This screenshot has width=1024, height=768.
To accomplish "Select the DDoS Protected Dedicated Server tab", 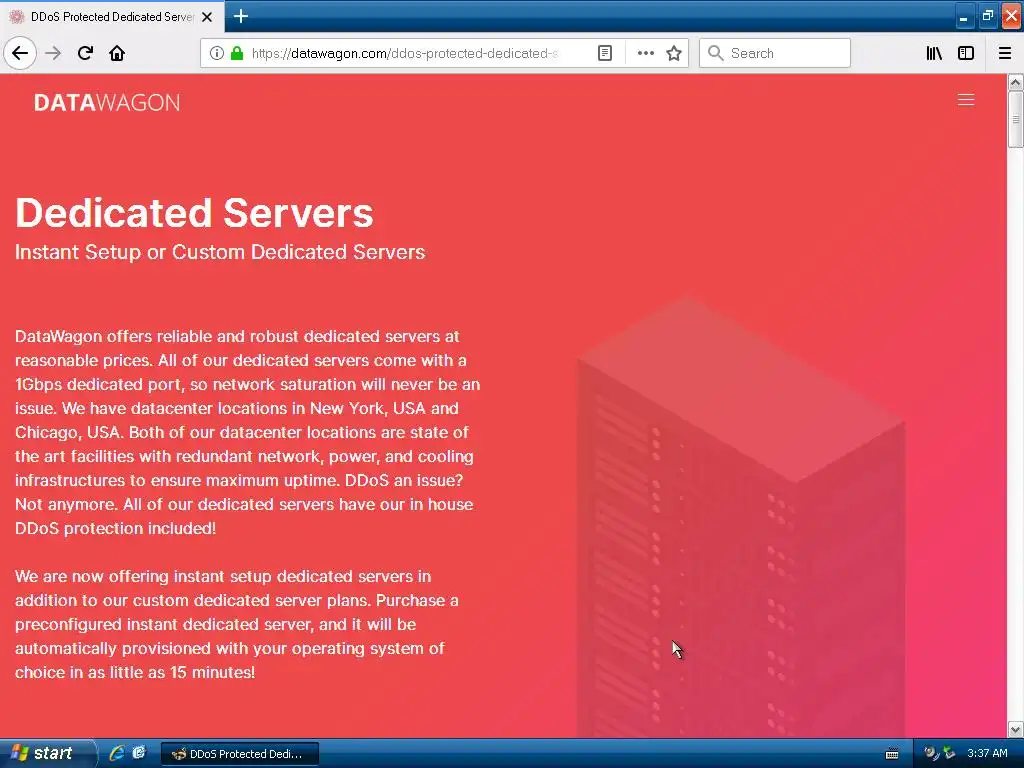I will 112,16.
